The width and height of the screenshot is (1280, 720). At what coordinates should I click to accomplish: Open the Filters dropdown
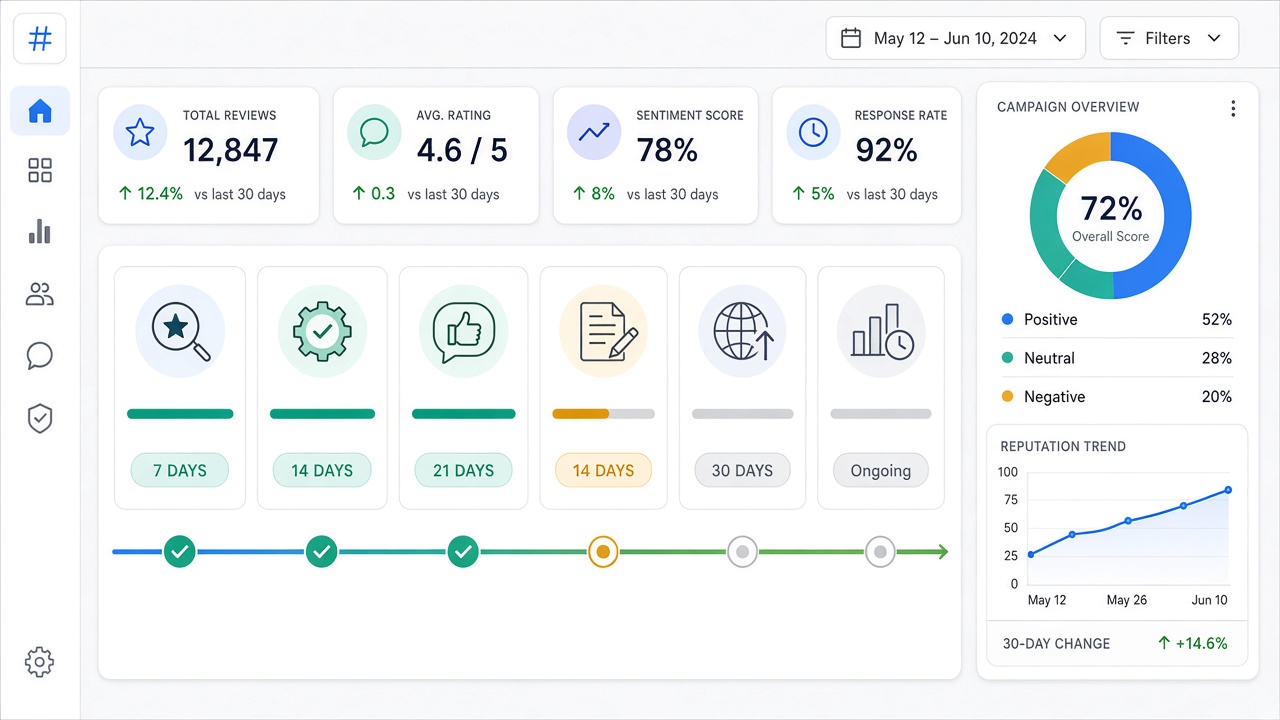(x=1169, y=39)
